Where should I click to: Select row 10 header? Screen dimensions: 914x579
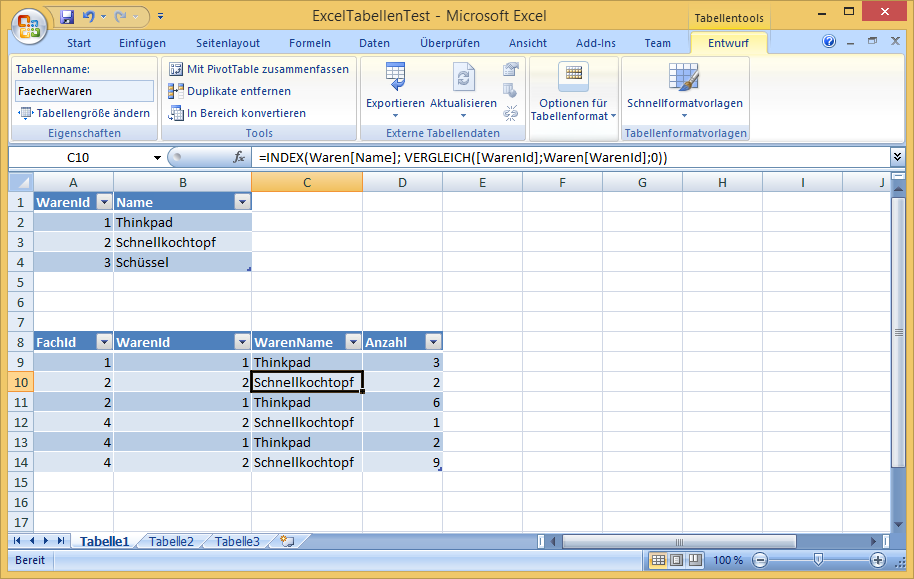21,383
